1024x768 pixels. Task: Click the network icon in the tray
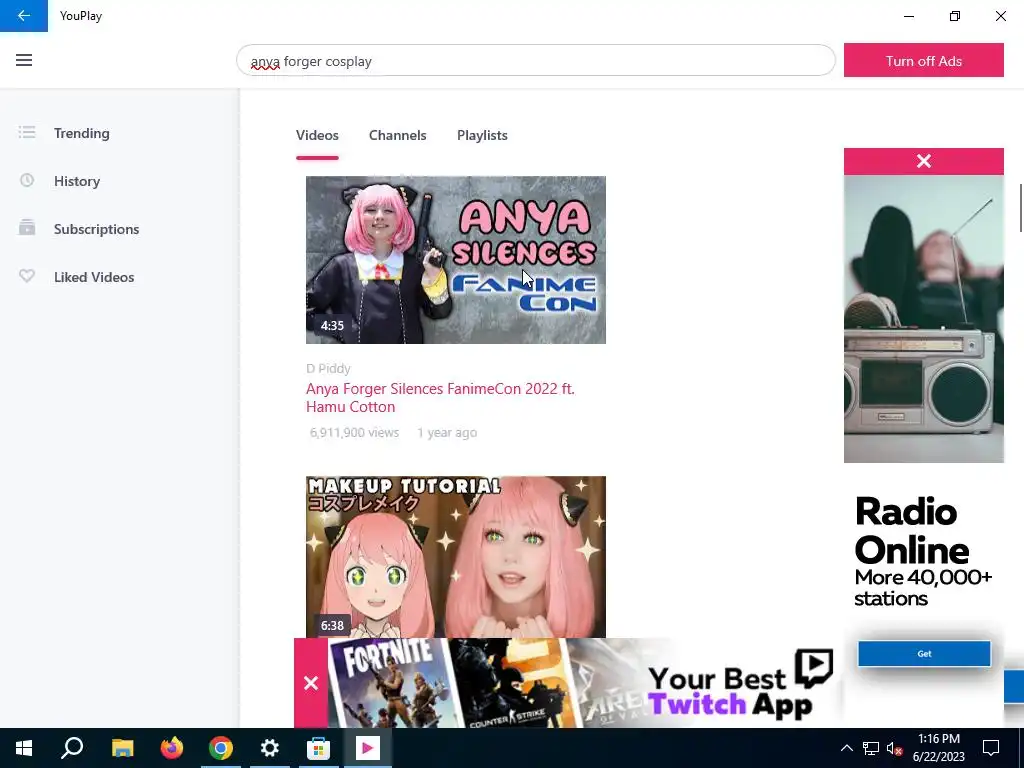coord(871,748)
